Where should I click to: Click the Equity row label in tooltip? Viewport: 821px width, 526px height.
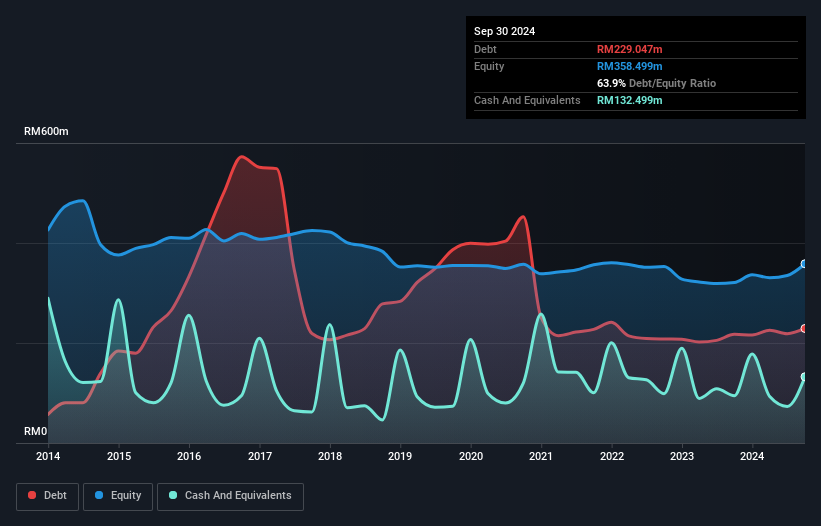489,66
